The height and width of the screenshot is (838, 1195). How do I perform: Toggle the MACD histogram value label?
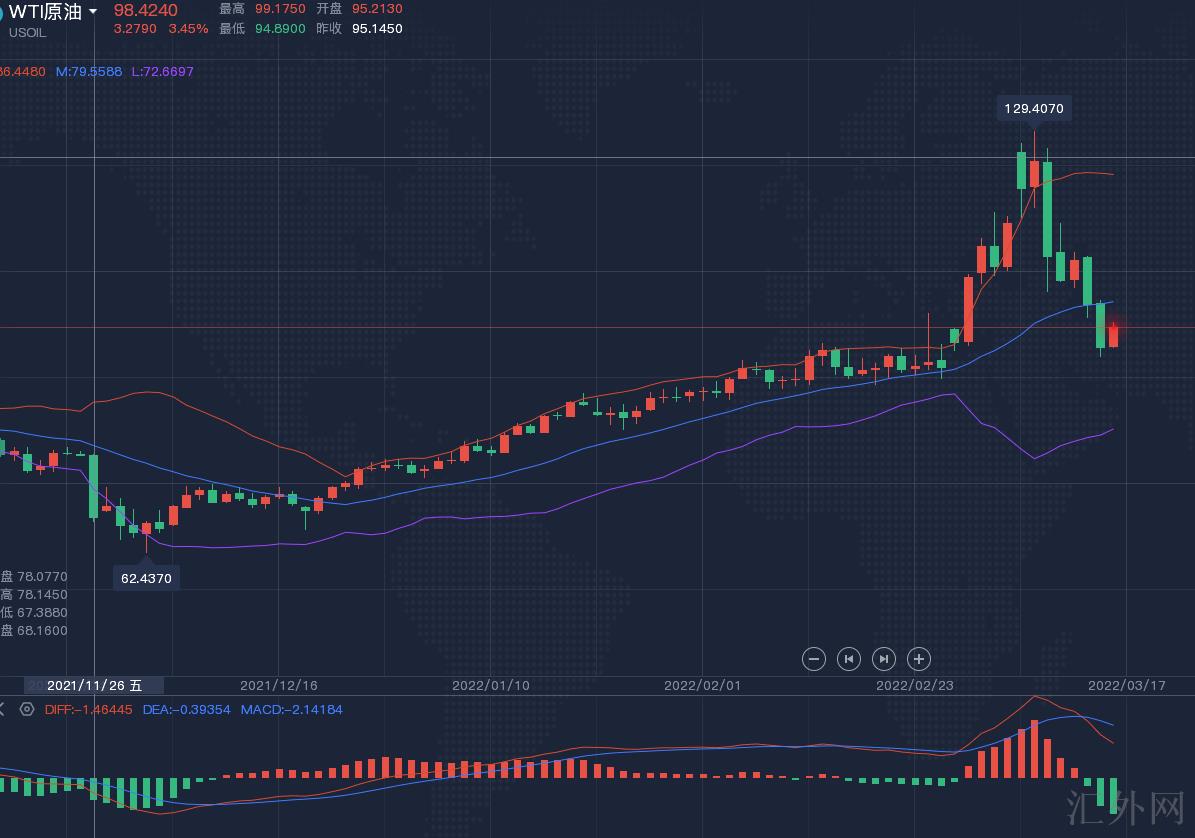(x=290, y=709)
